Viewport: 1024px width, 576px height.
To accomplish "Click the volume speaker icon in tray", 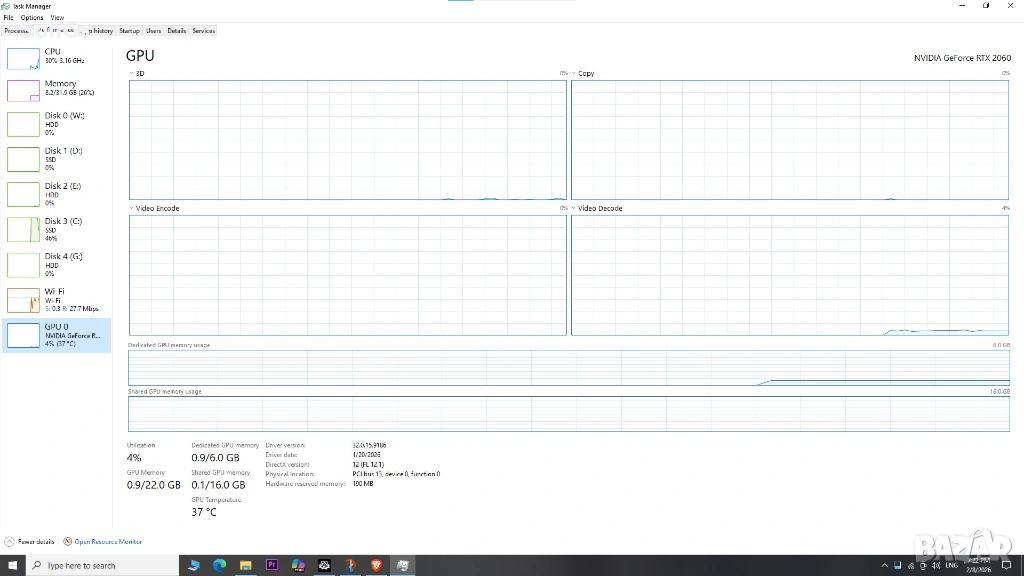I will [x=936, y=566].
